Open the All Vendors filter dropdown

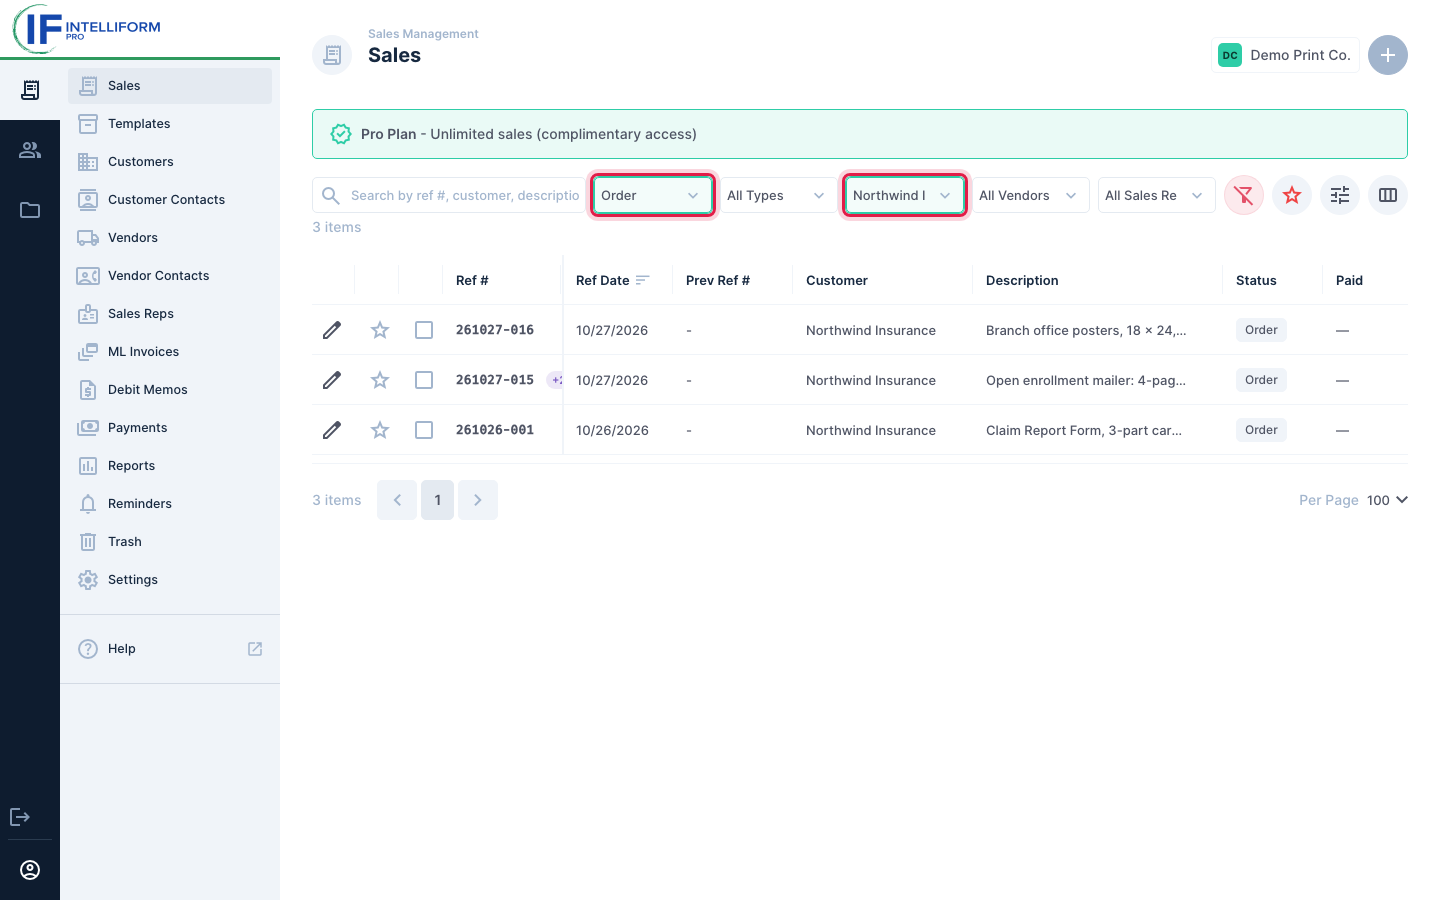pos(1031,195)
